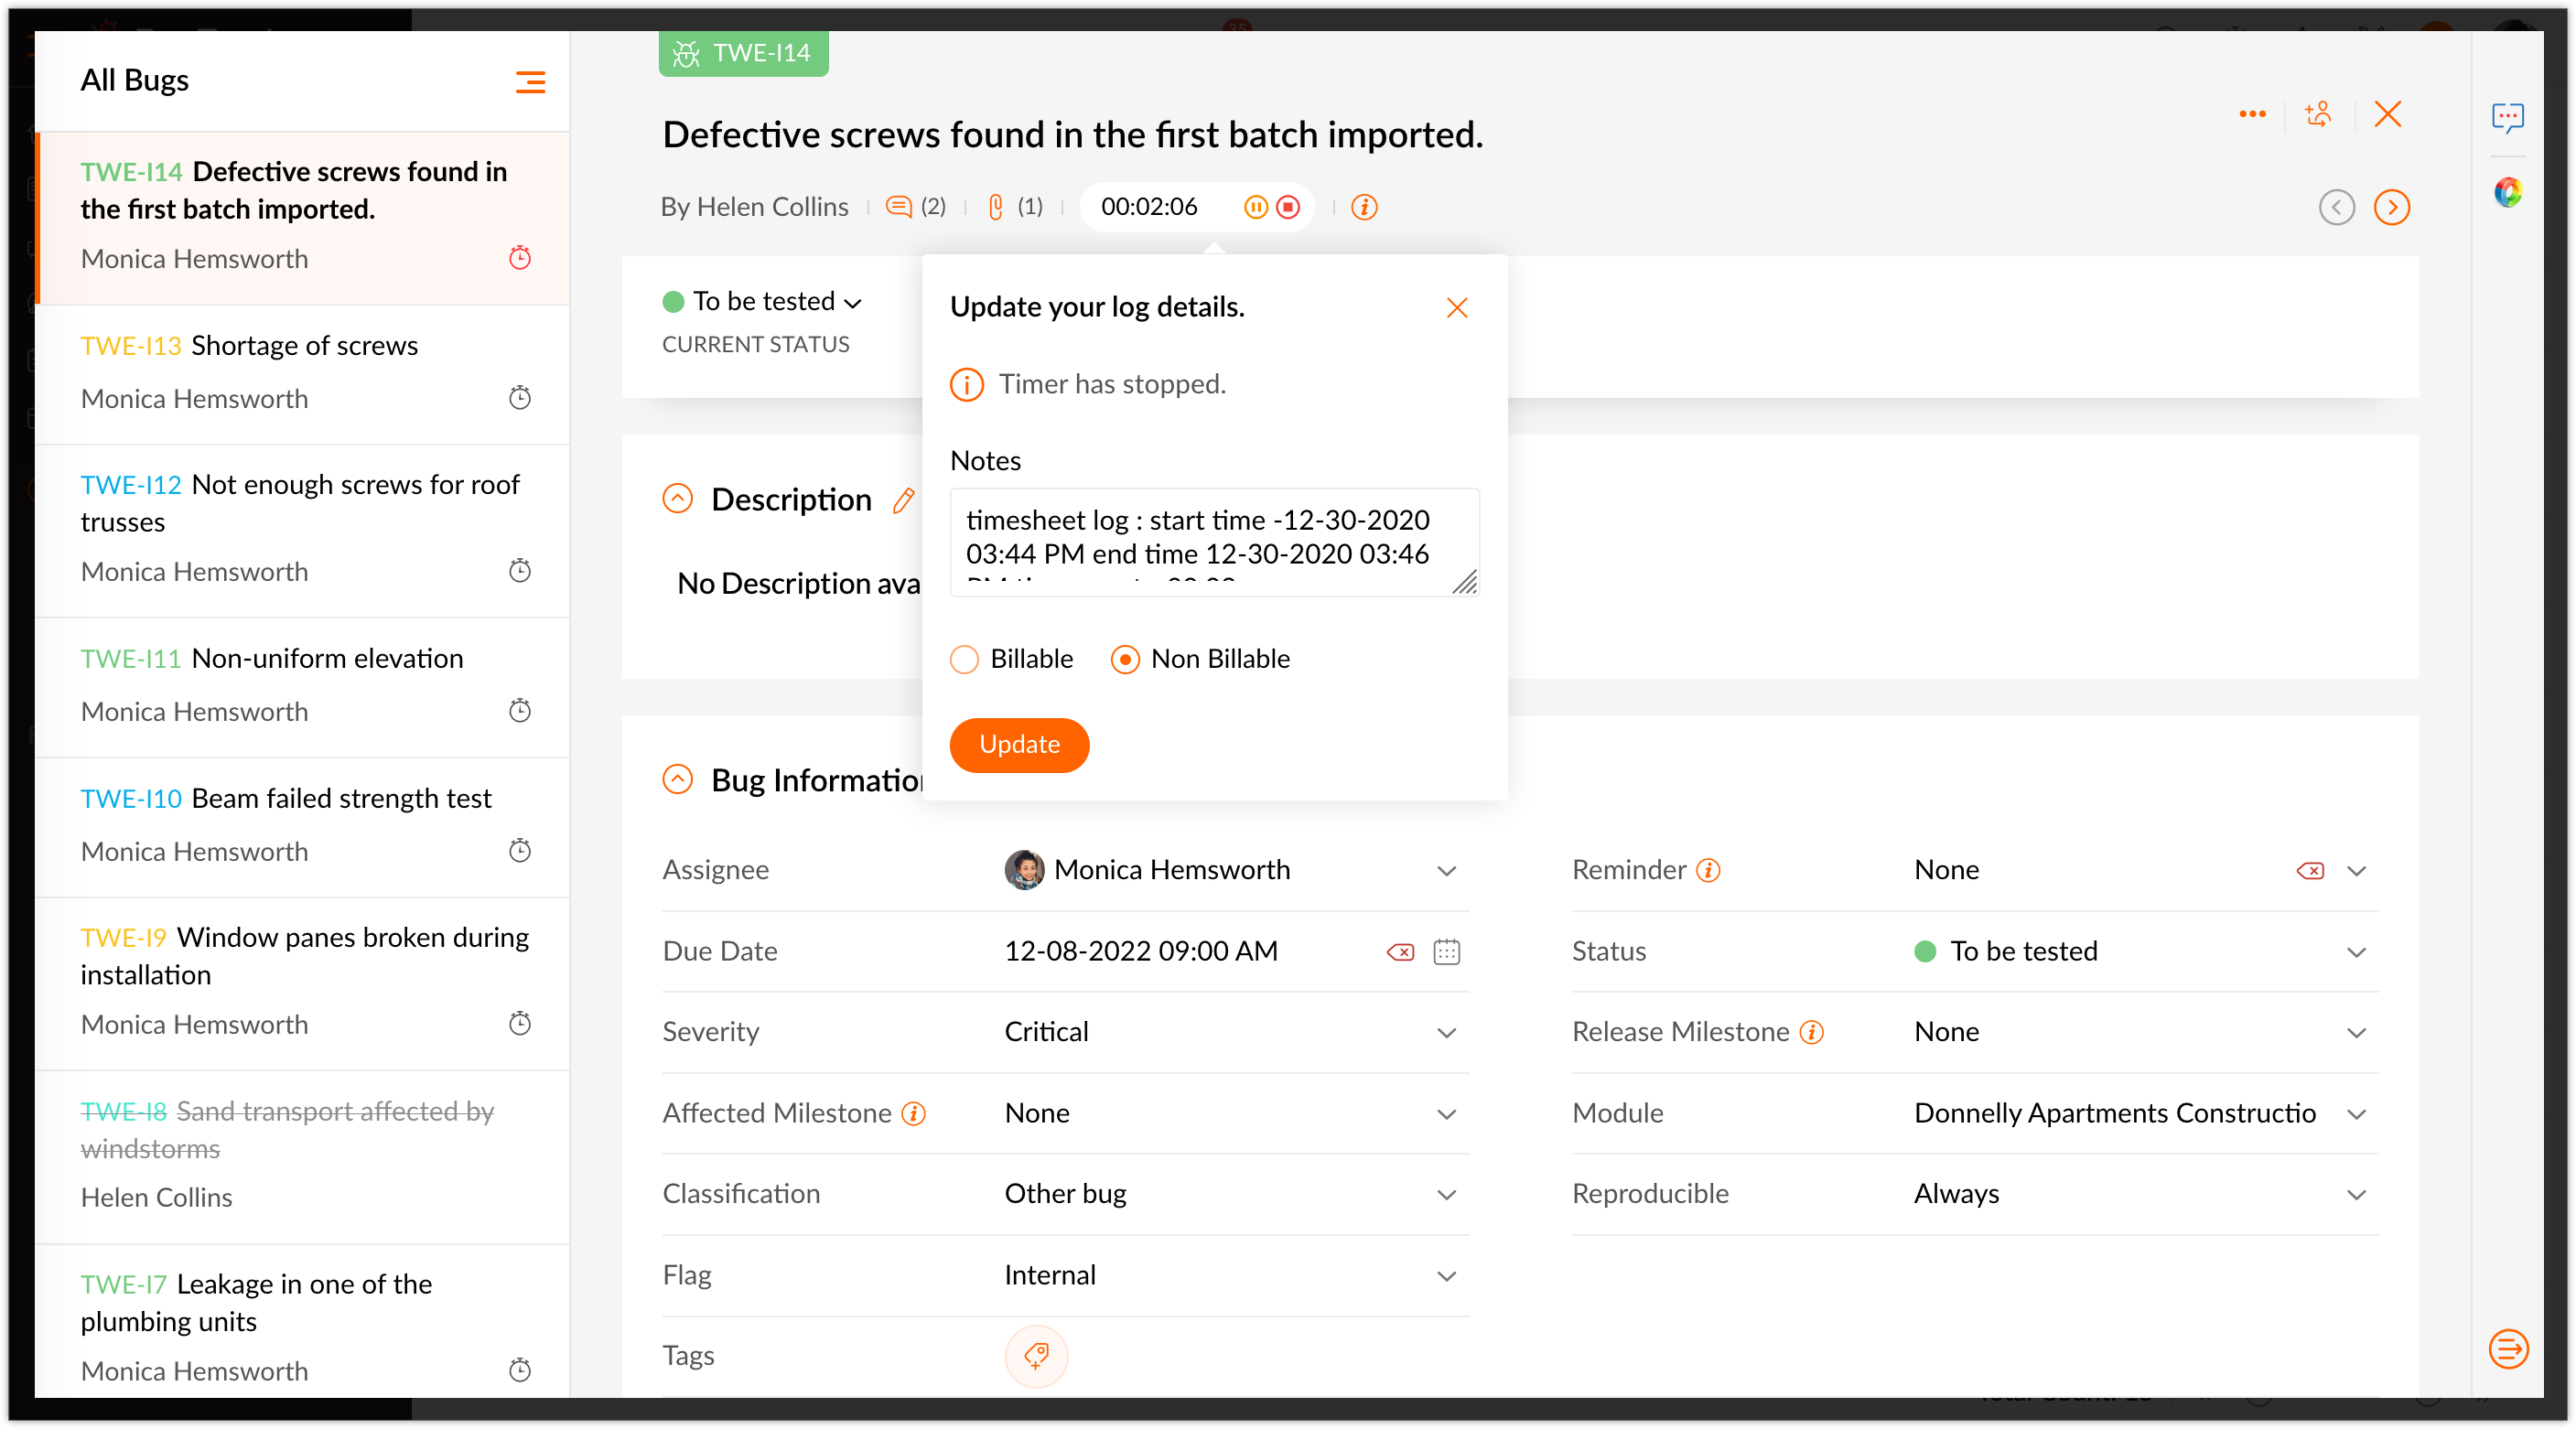Select TWE-I13 Shortage of screws
The width and height of the screenshot is (2576, 1429).
[304, 346]
